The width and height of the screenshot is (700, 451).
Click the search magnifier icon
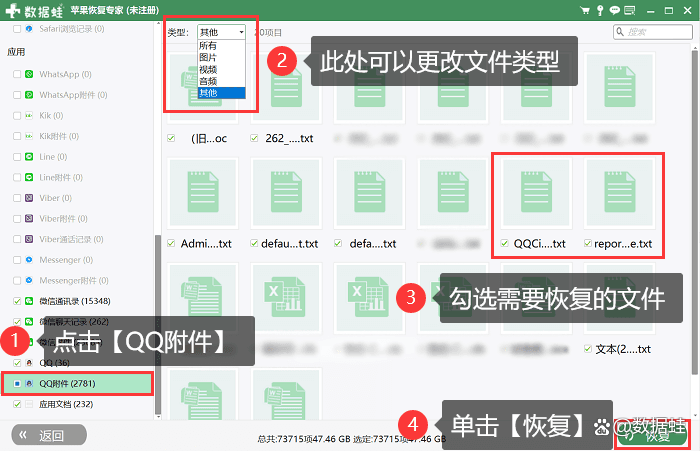pyautogui.click(x=620, y=32)
